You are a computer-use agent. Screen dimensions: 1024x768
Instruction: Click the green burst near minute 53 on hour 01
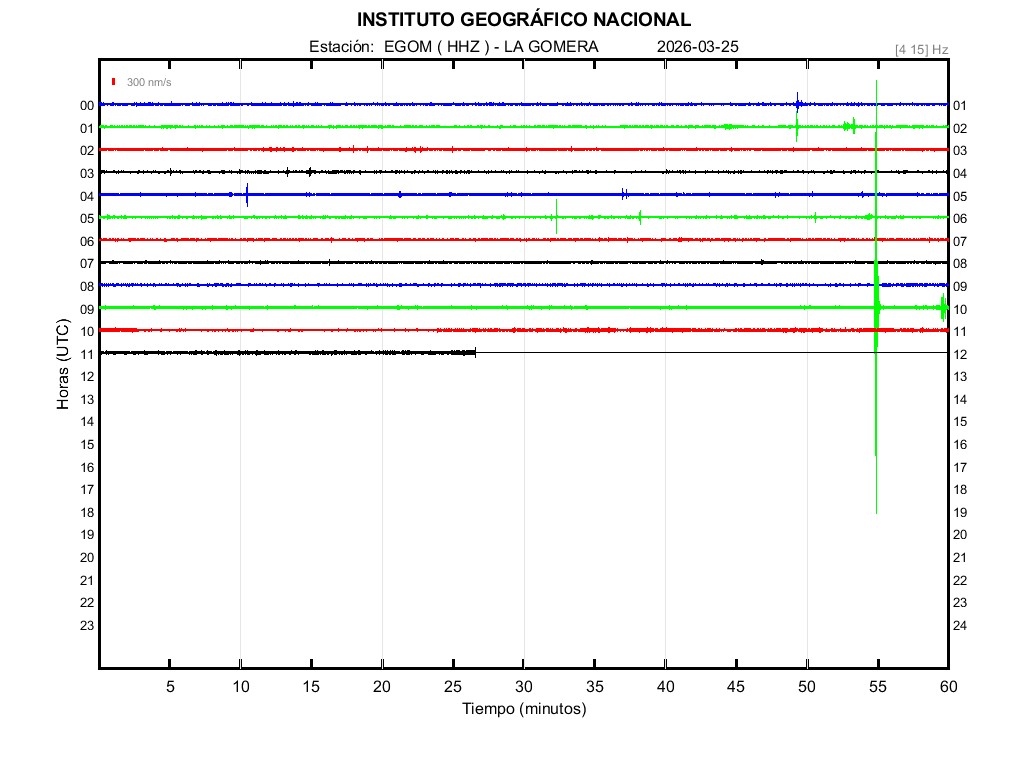850,126
